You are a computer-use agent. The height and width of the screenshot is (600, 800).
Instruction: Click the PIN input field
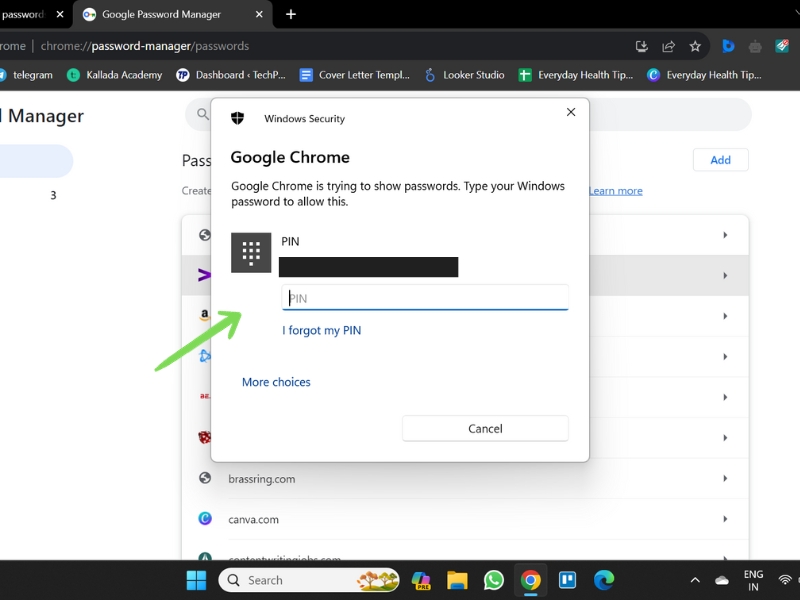point(425,297)
